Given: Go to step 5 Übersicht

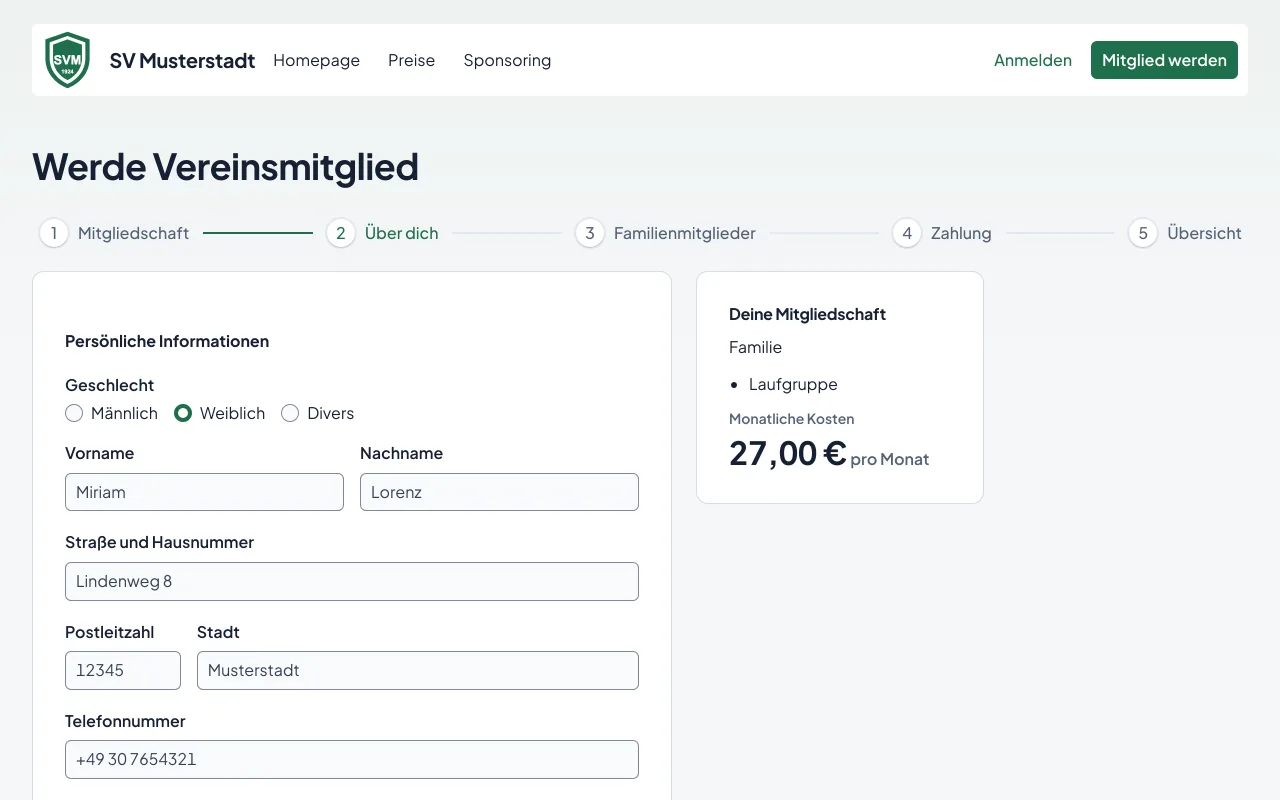Looking at the screenshot, I should coord(1185,233).
